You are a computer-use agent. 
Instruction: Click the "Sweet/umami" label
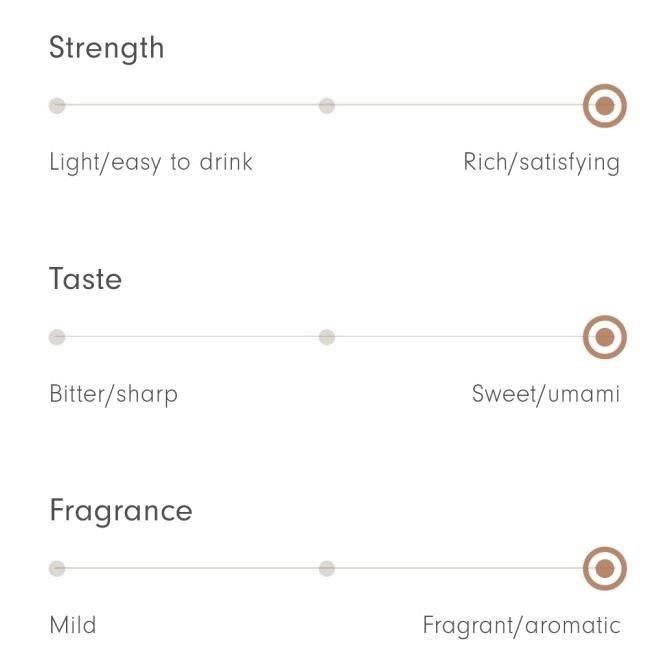pos(545,394)
